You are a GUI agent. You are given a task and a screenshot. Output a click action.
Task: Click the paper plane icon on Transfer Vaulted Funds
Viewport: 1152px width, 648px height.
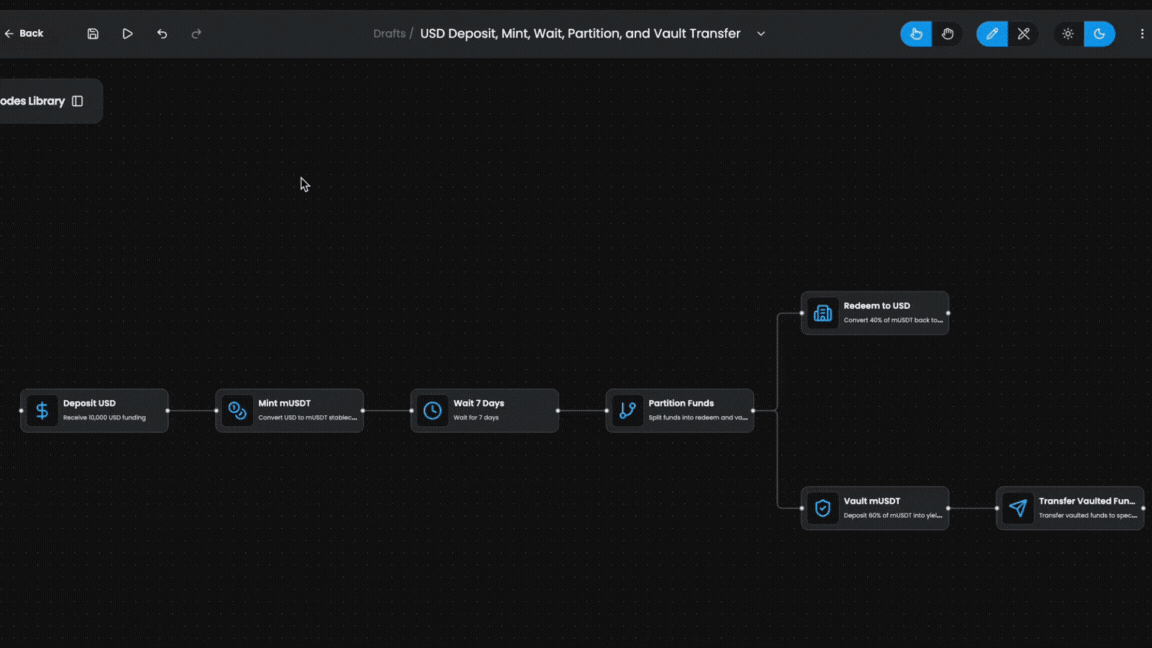[x=1017, y=508]
